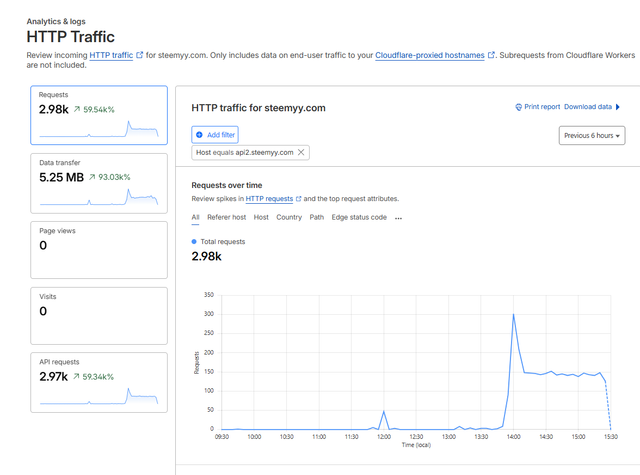Switch to the Path tab

pos(316,217)
